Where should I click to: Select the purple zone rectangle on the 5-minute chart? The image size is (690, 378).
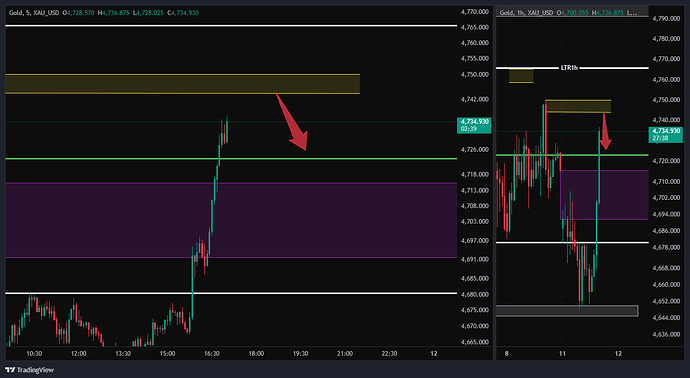(231, 220)
